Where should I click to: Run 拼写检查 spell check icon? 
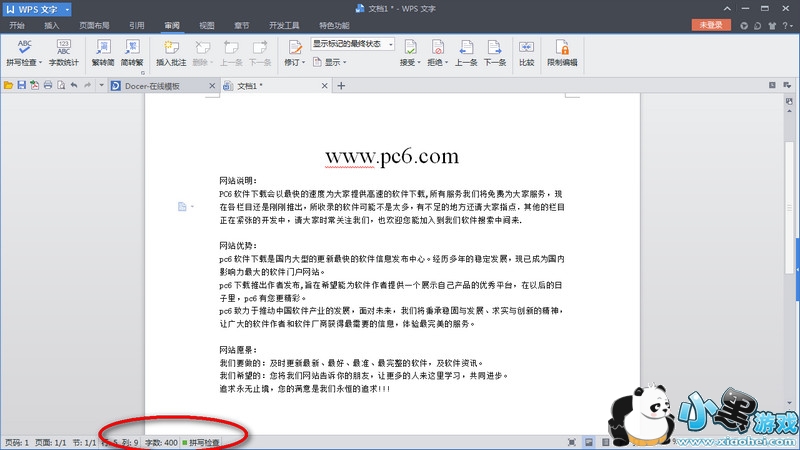(x=24, y=47)
